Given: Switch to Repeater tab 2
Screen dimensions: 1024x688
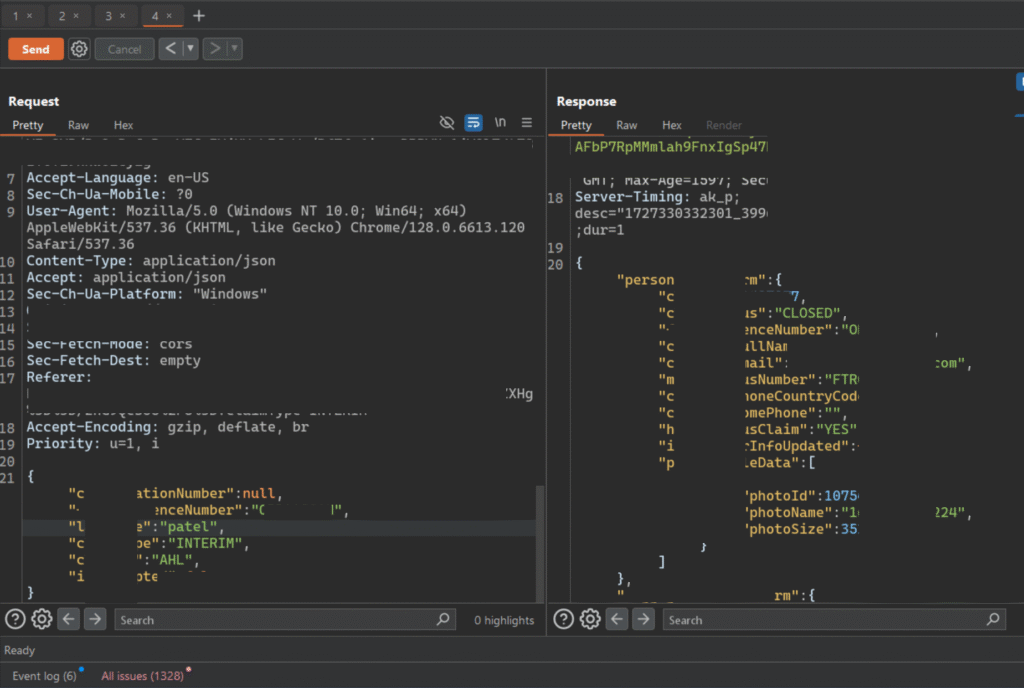Looking at the screenshot, I should [62, 16].
